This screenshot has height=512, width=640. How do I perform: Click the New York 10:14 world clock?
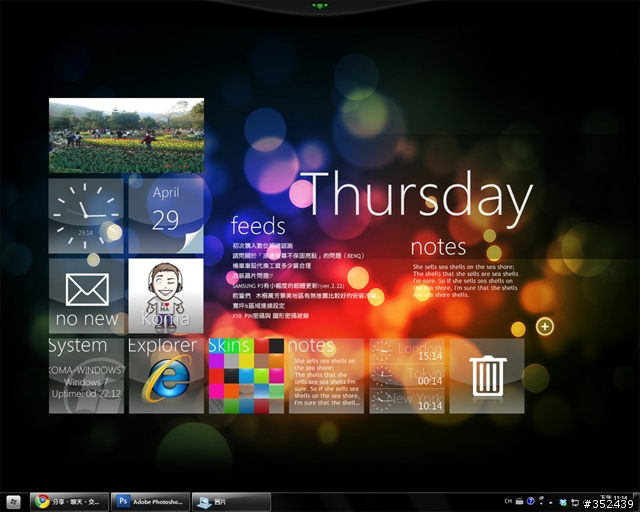tap(407, 401)
